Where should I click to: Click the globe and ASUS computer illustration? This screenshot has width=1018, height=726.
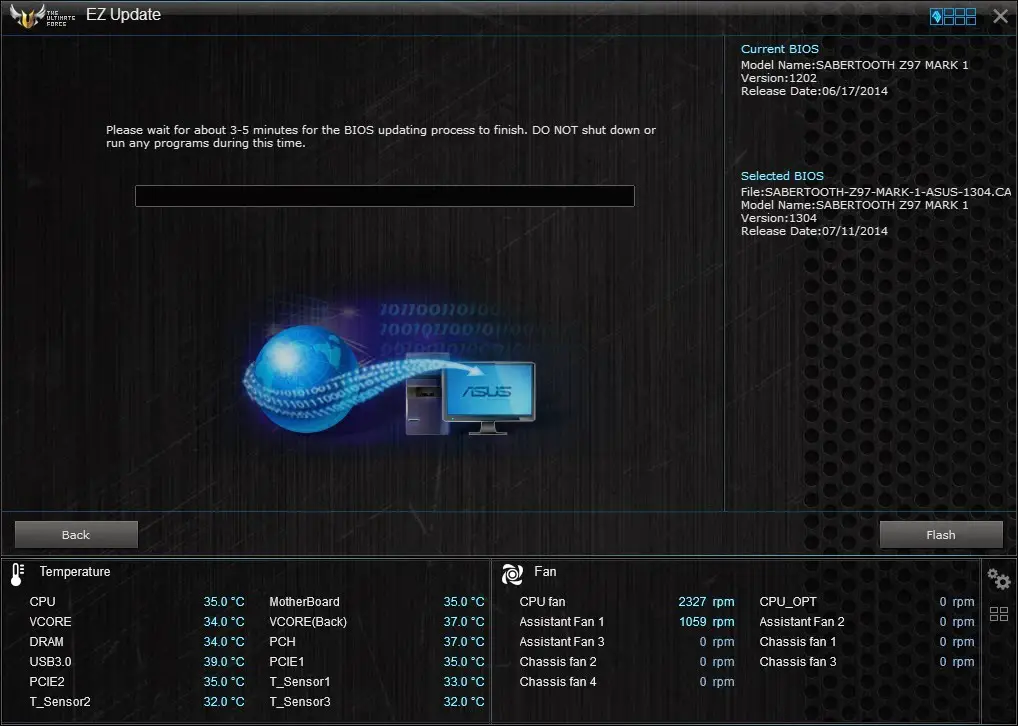pos(390,370)
